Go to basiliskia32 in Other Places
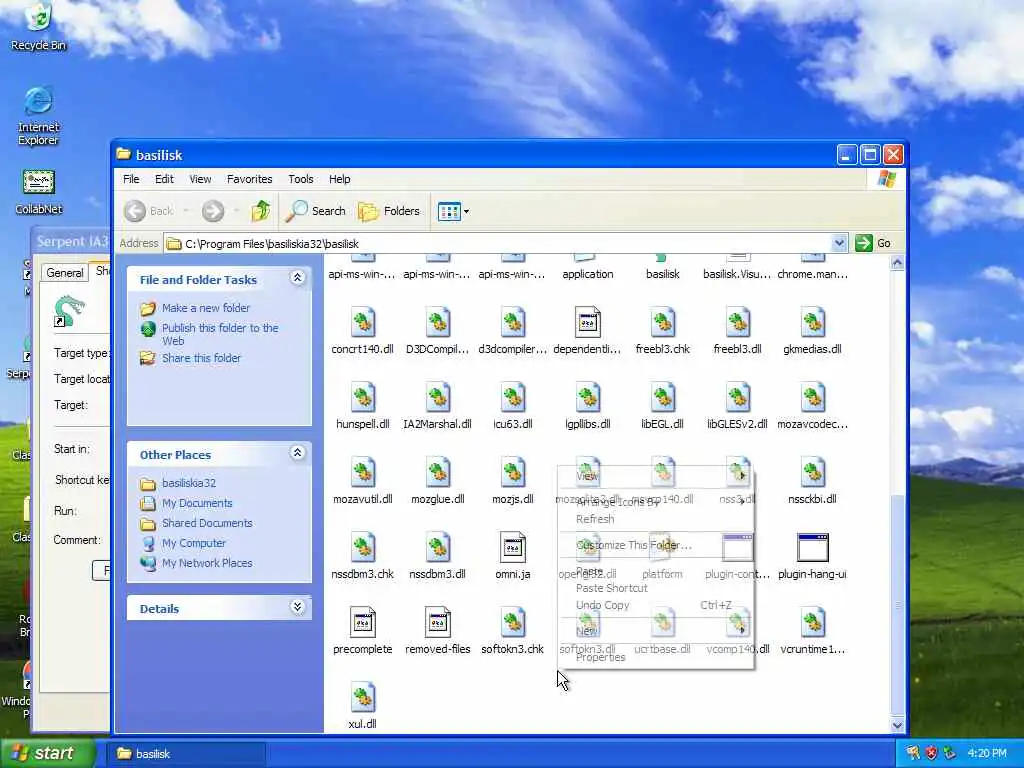Screen dimensions: 1024x768 (x=189, y=483)
